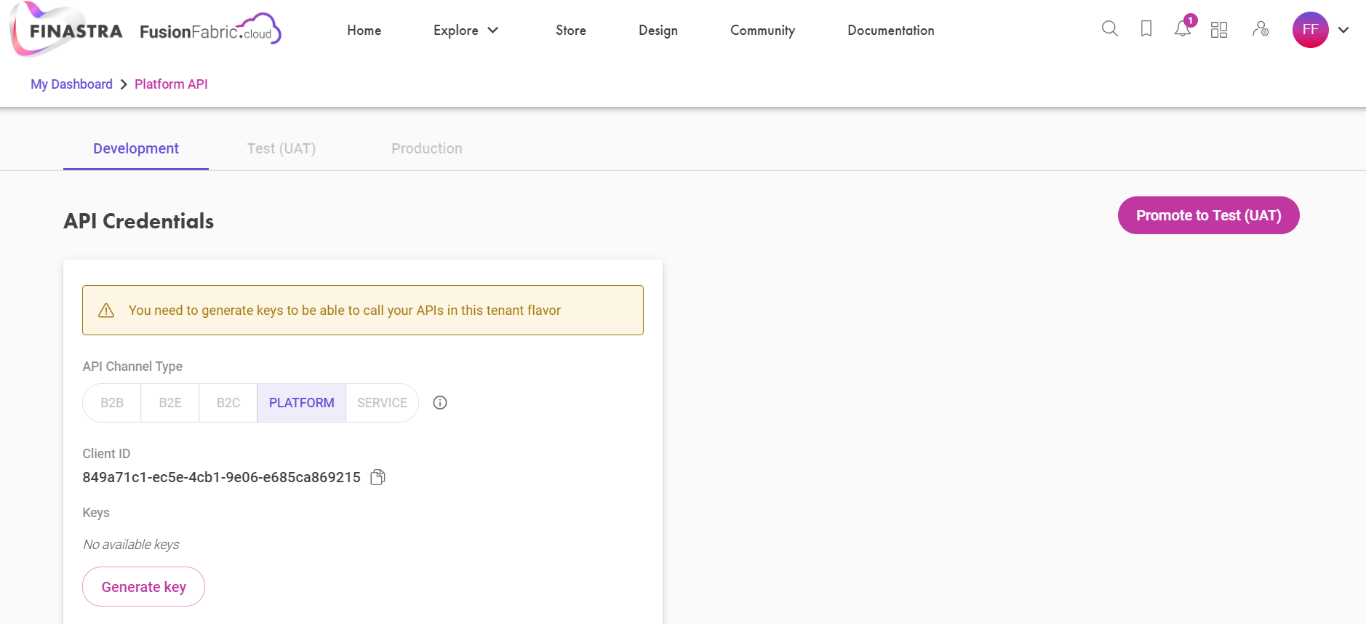
Task: Switch to the Development tab
Action: click(x=136, y=148)
